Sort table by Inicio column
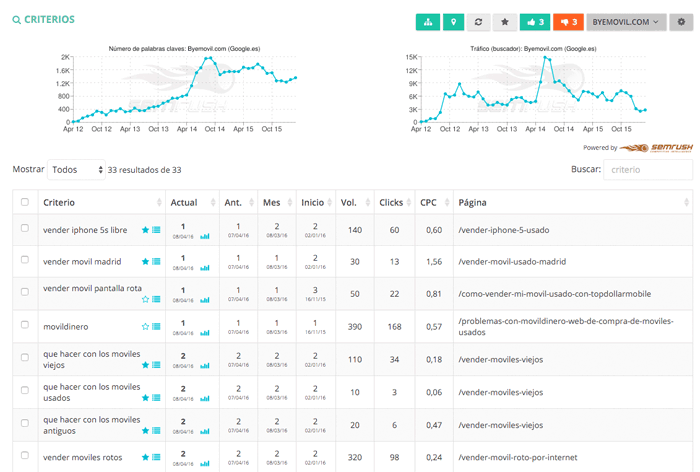700x472 pixels. coord(316,202)
